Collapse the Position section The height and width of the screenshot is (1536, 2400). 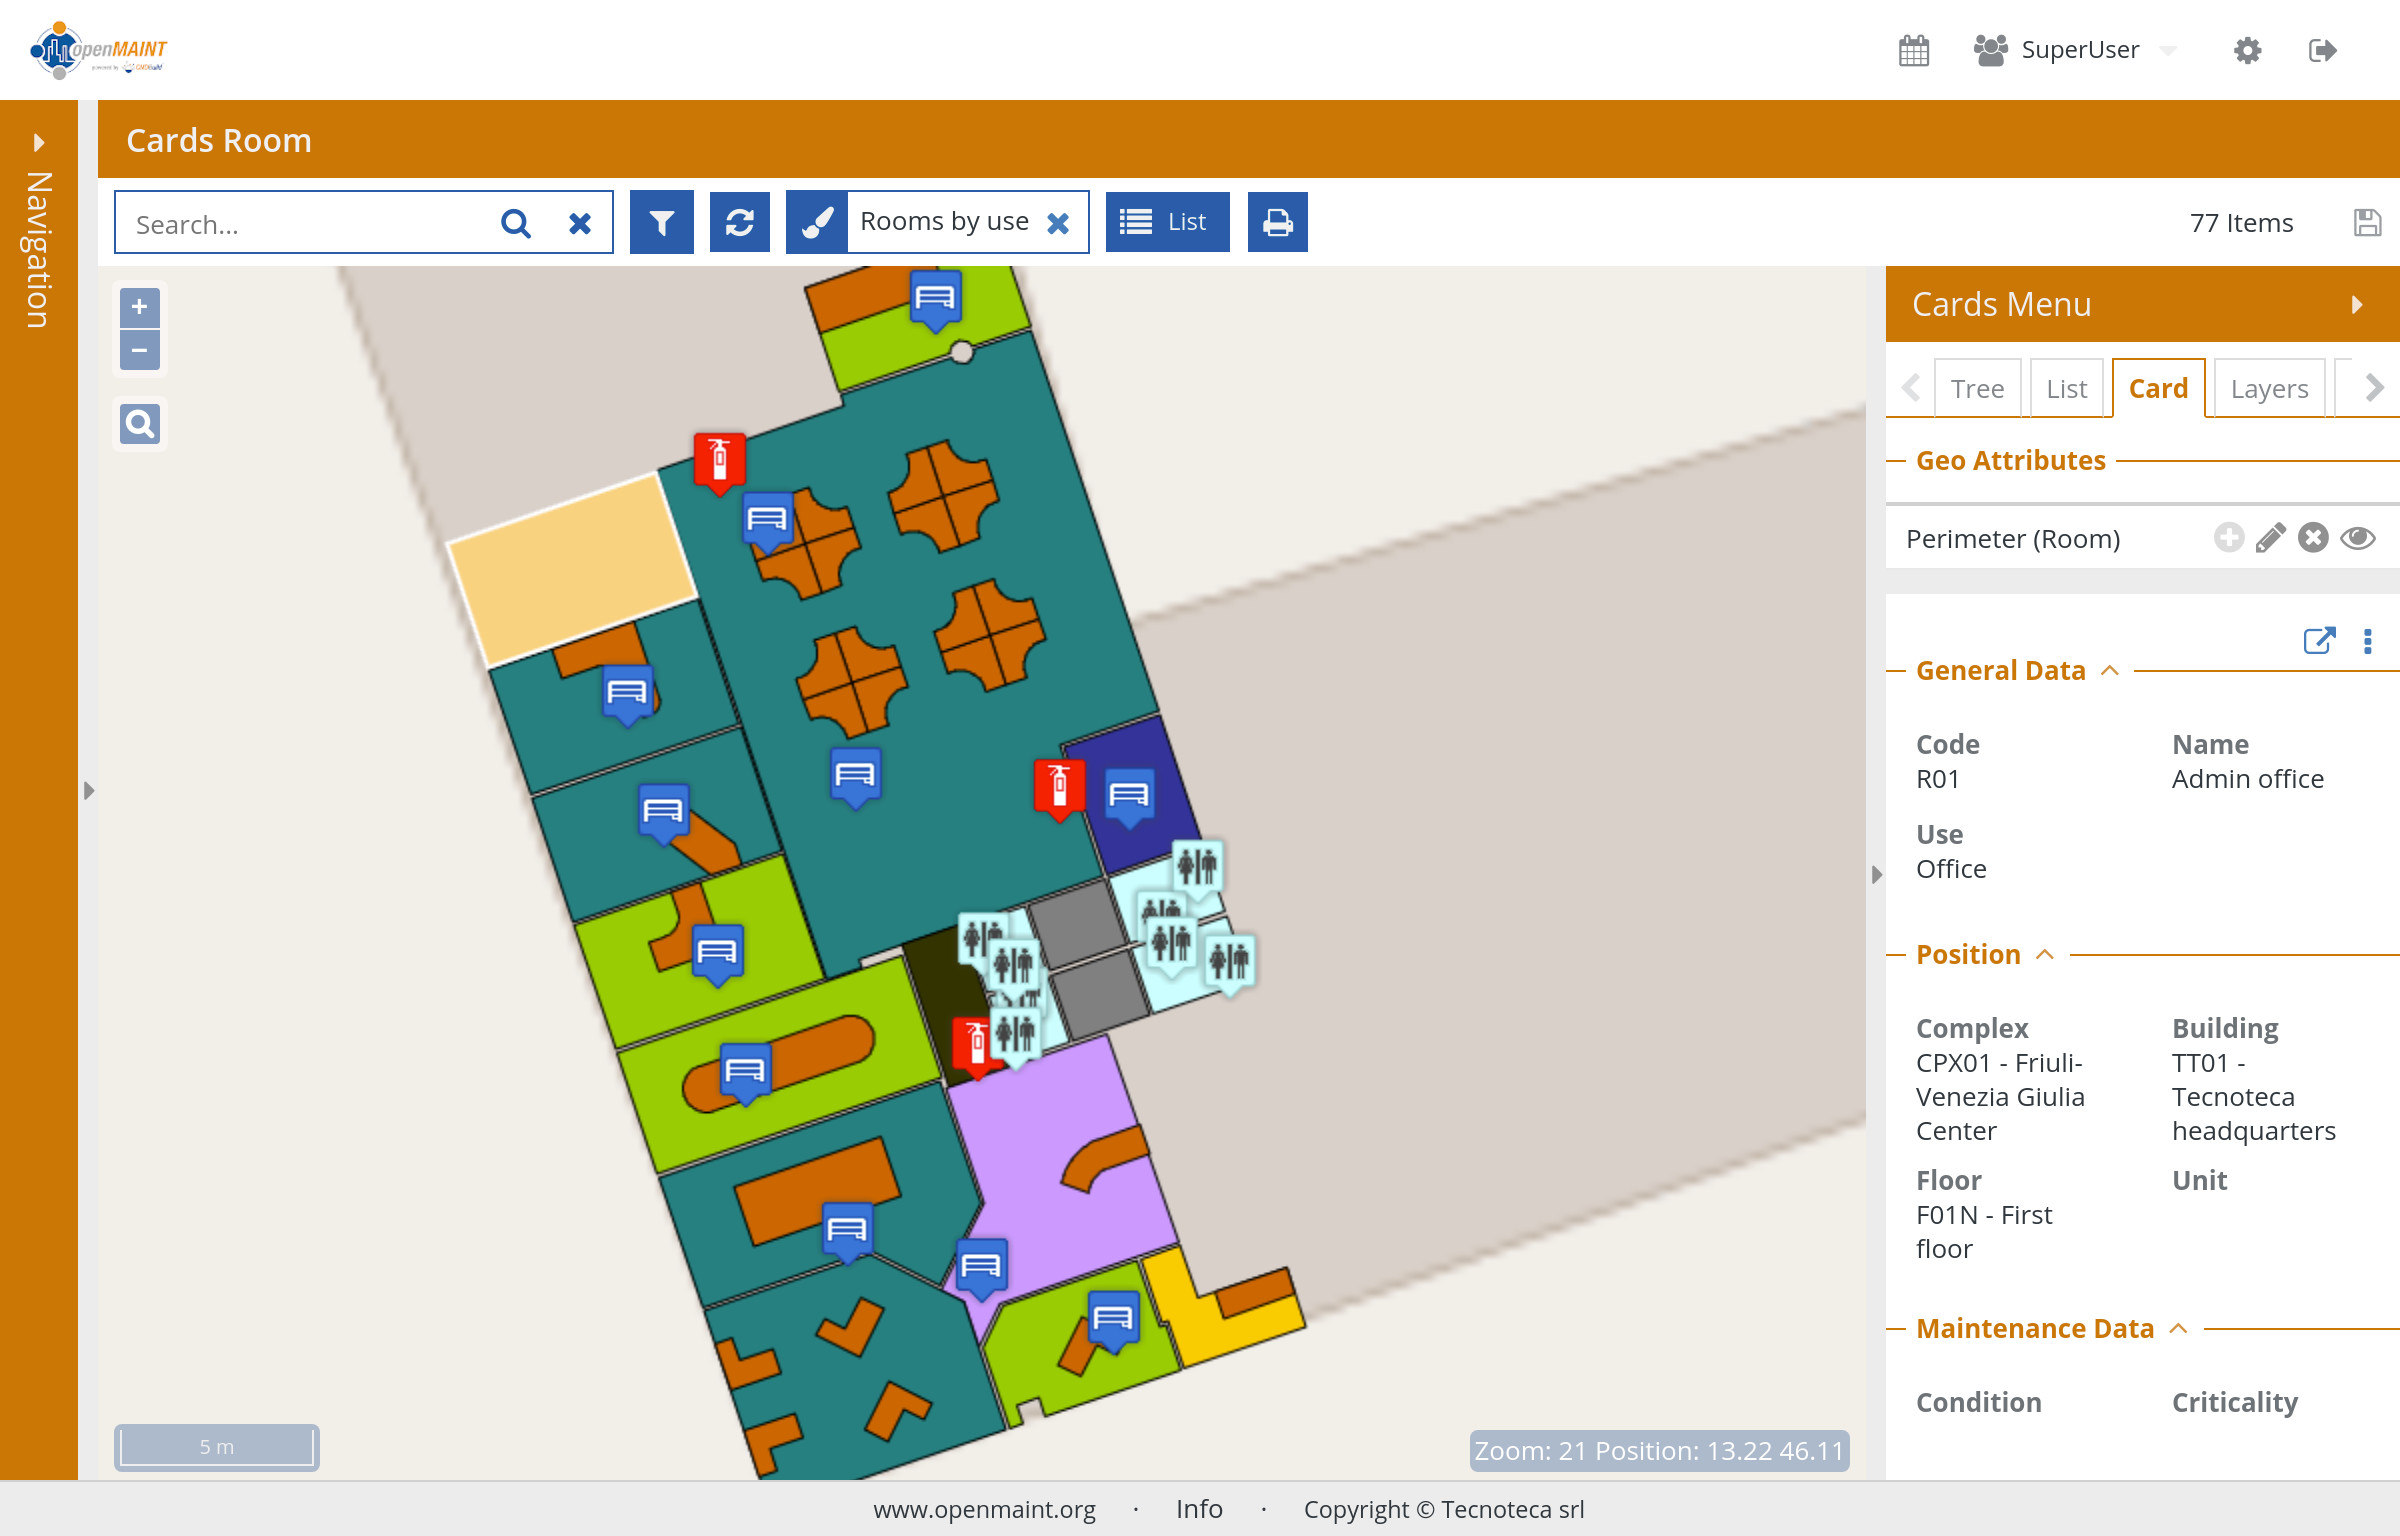click(x=2045, y=954)
